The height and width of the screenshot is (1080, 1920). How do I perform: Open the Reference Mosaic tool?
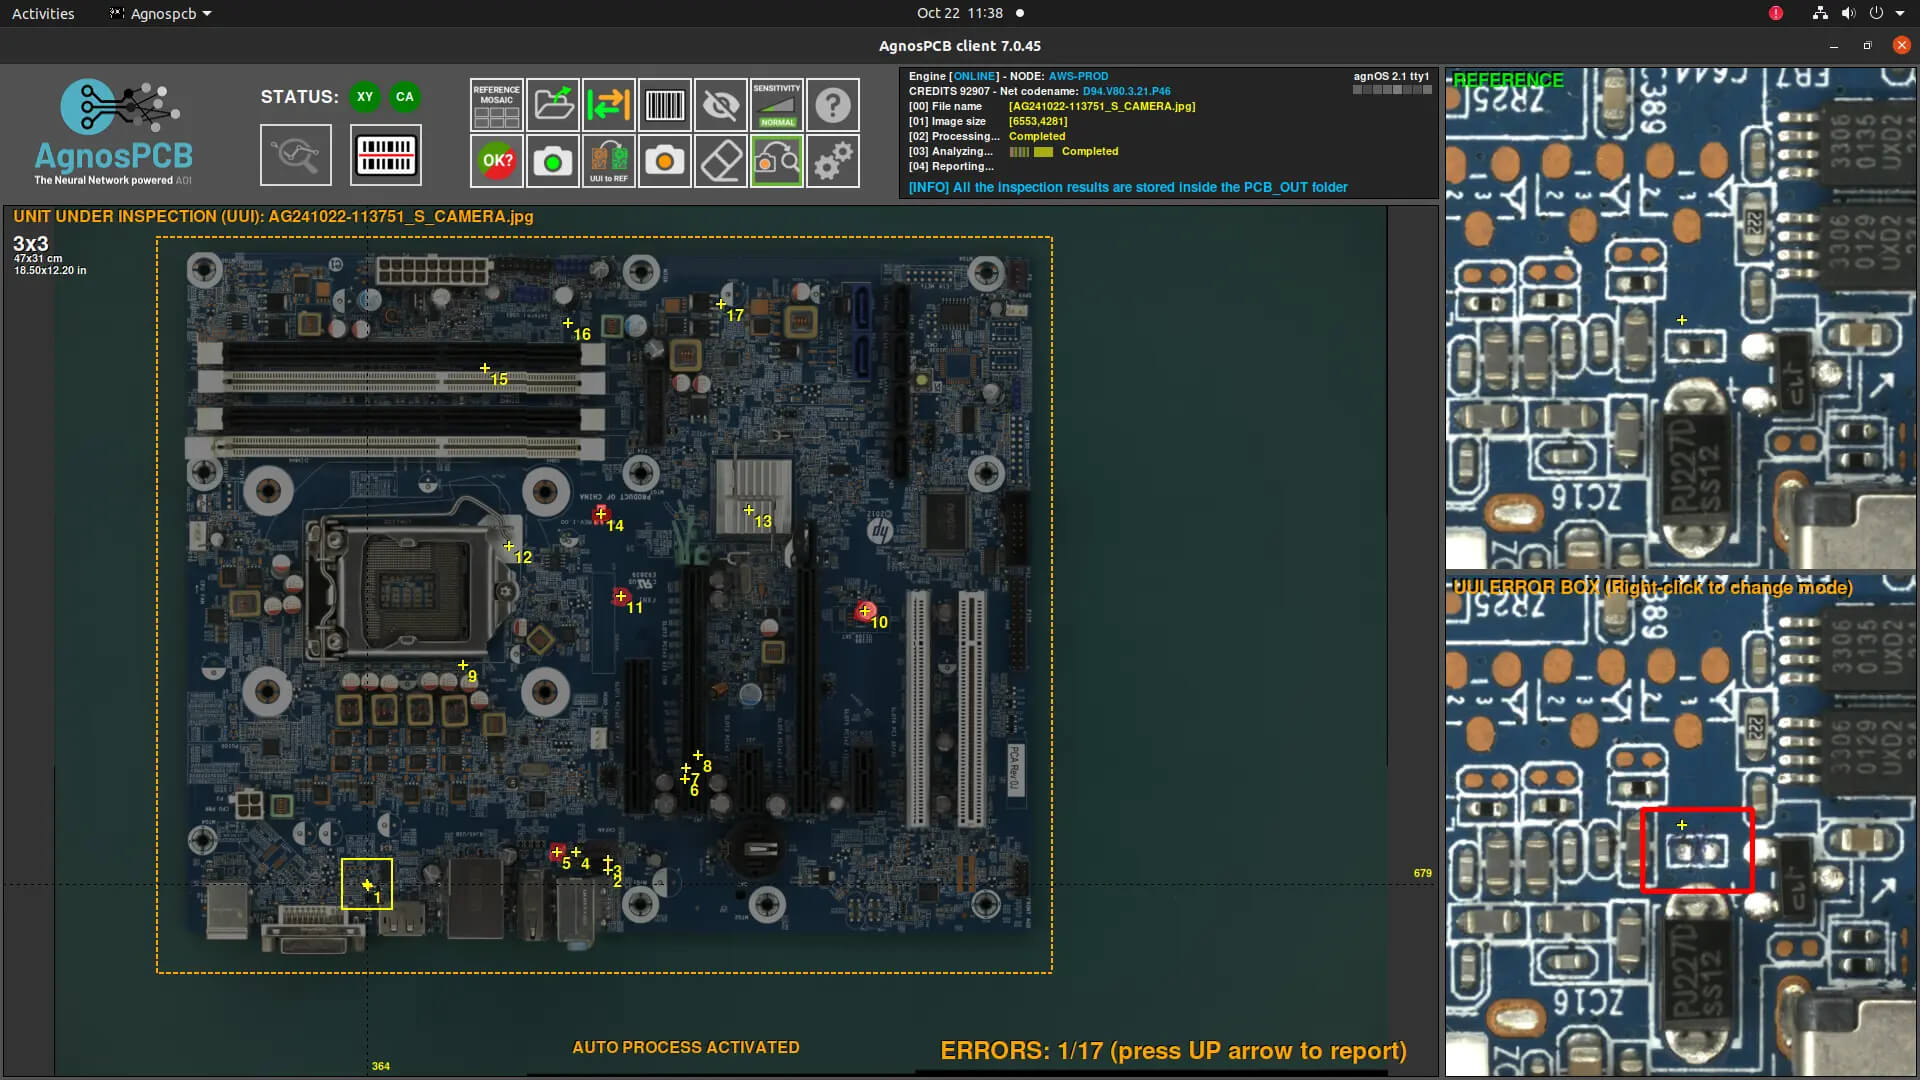click(496, 105)
